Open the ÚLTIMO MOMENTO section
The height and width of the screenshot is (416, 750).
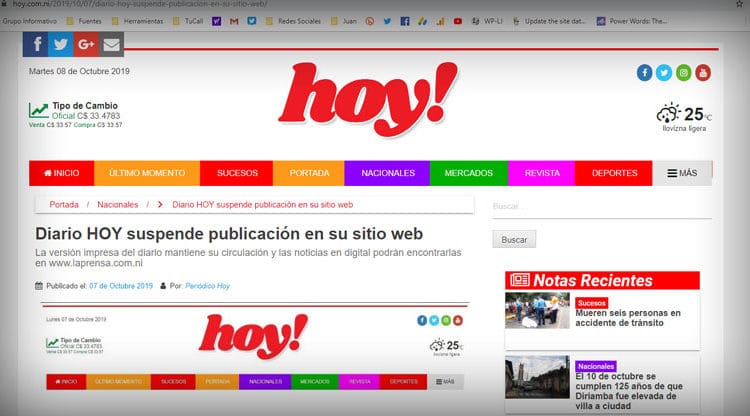point(147,173)
